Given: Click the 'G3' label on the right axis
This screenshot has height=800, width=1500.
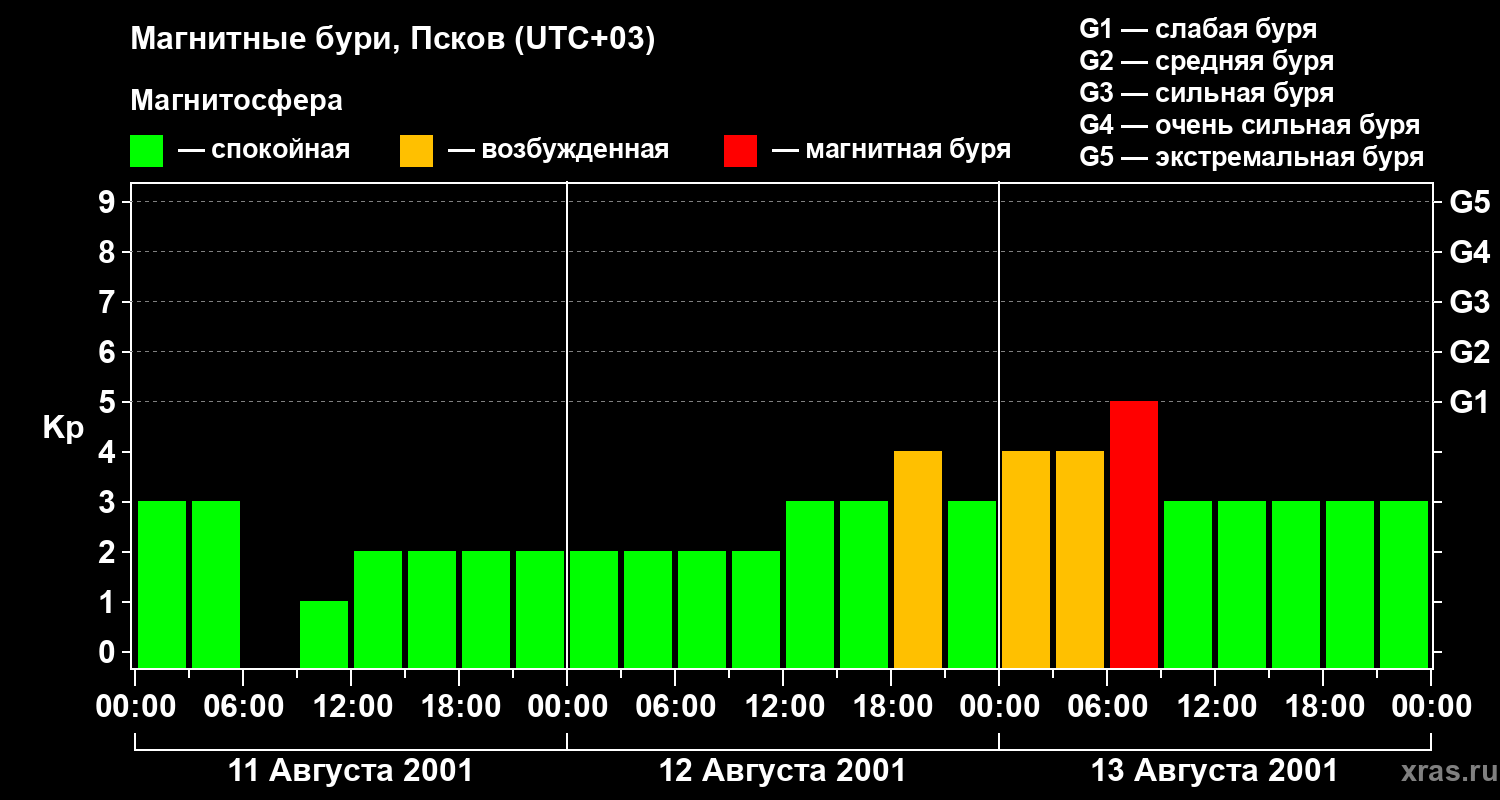Looking at the screenshot, I should [x=1469, y=302].
